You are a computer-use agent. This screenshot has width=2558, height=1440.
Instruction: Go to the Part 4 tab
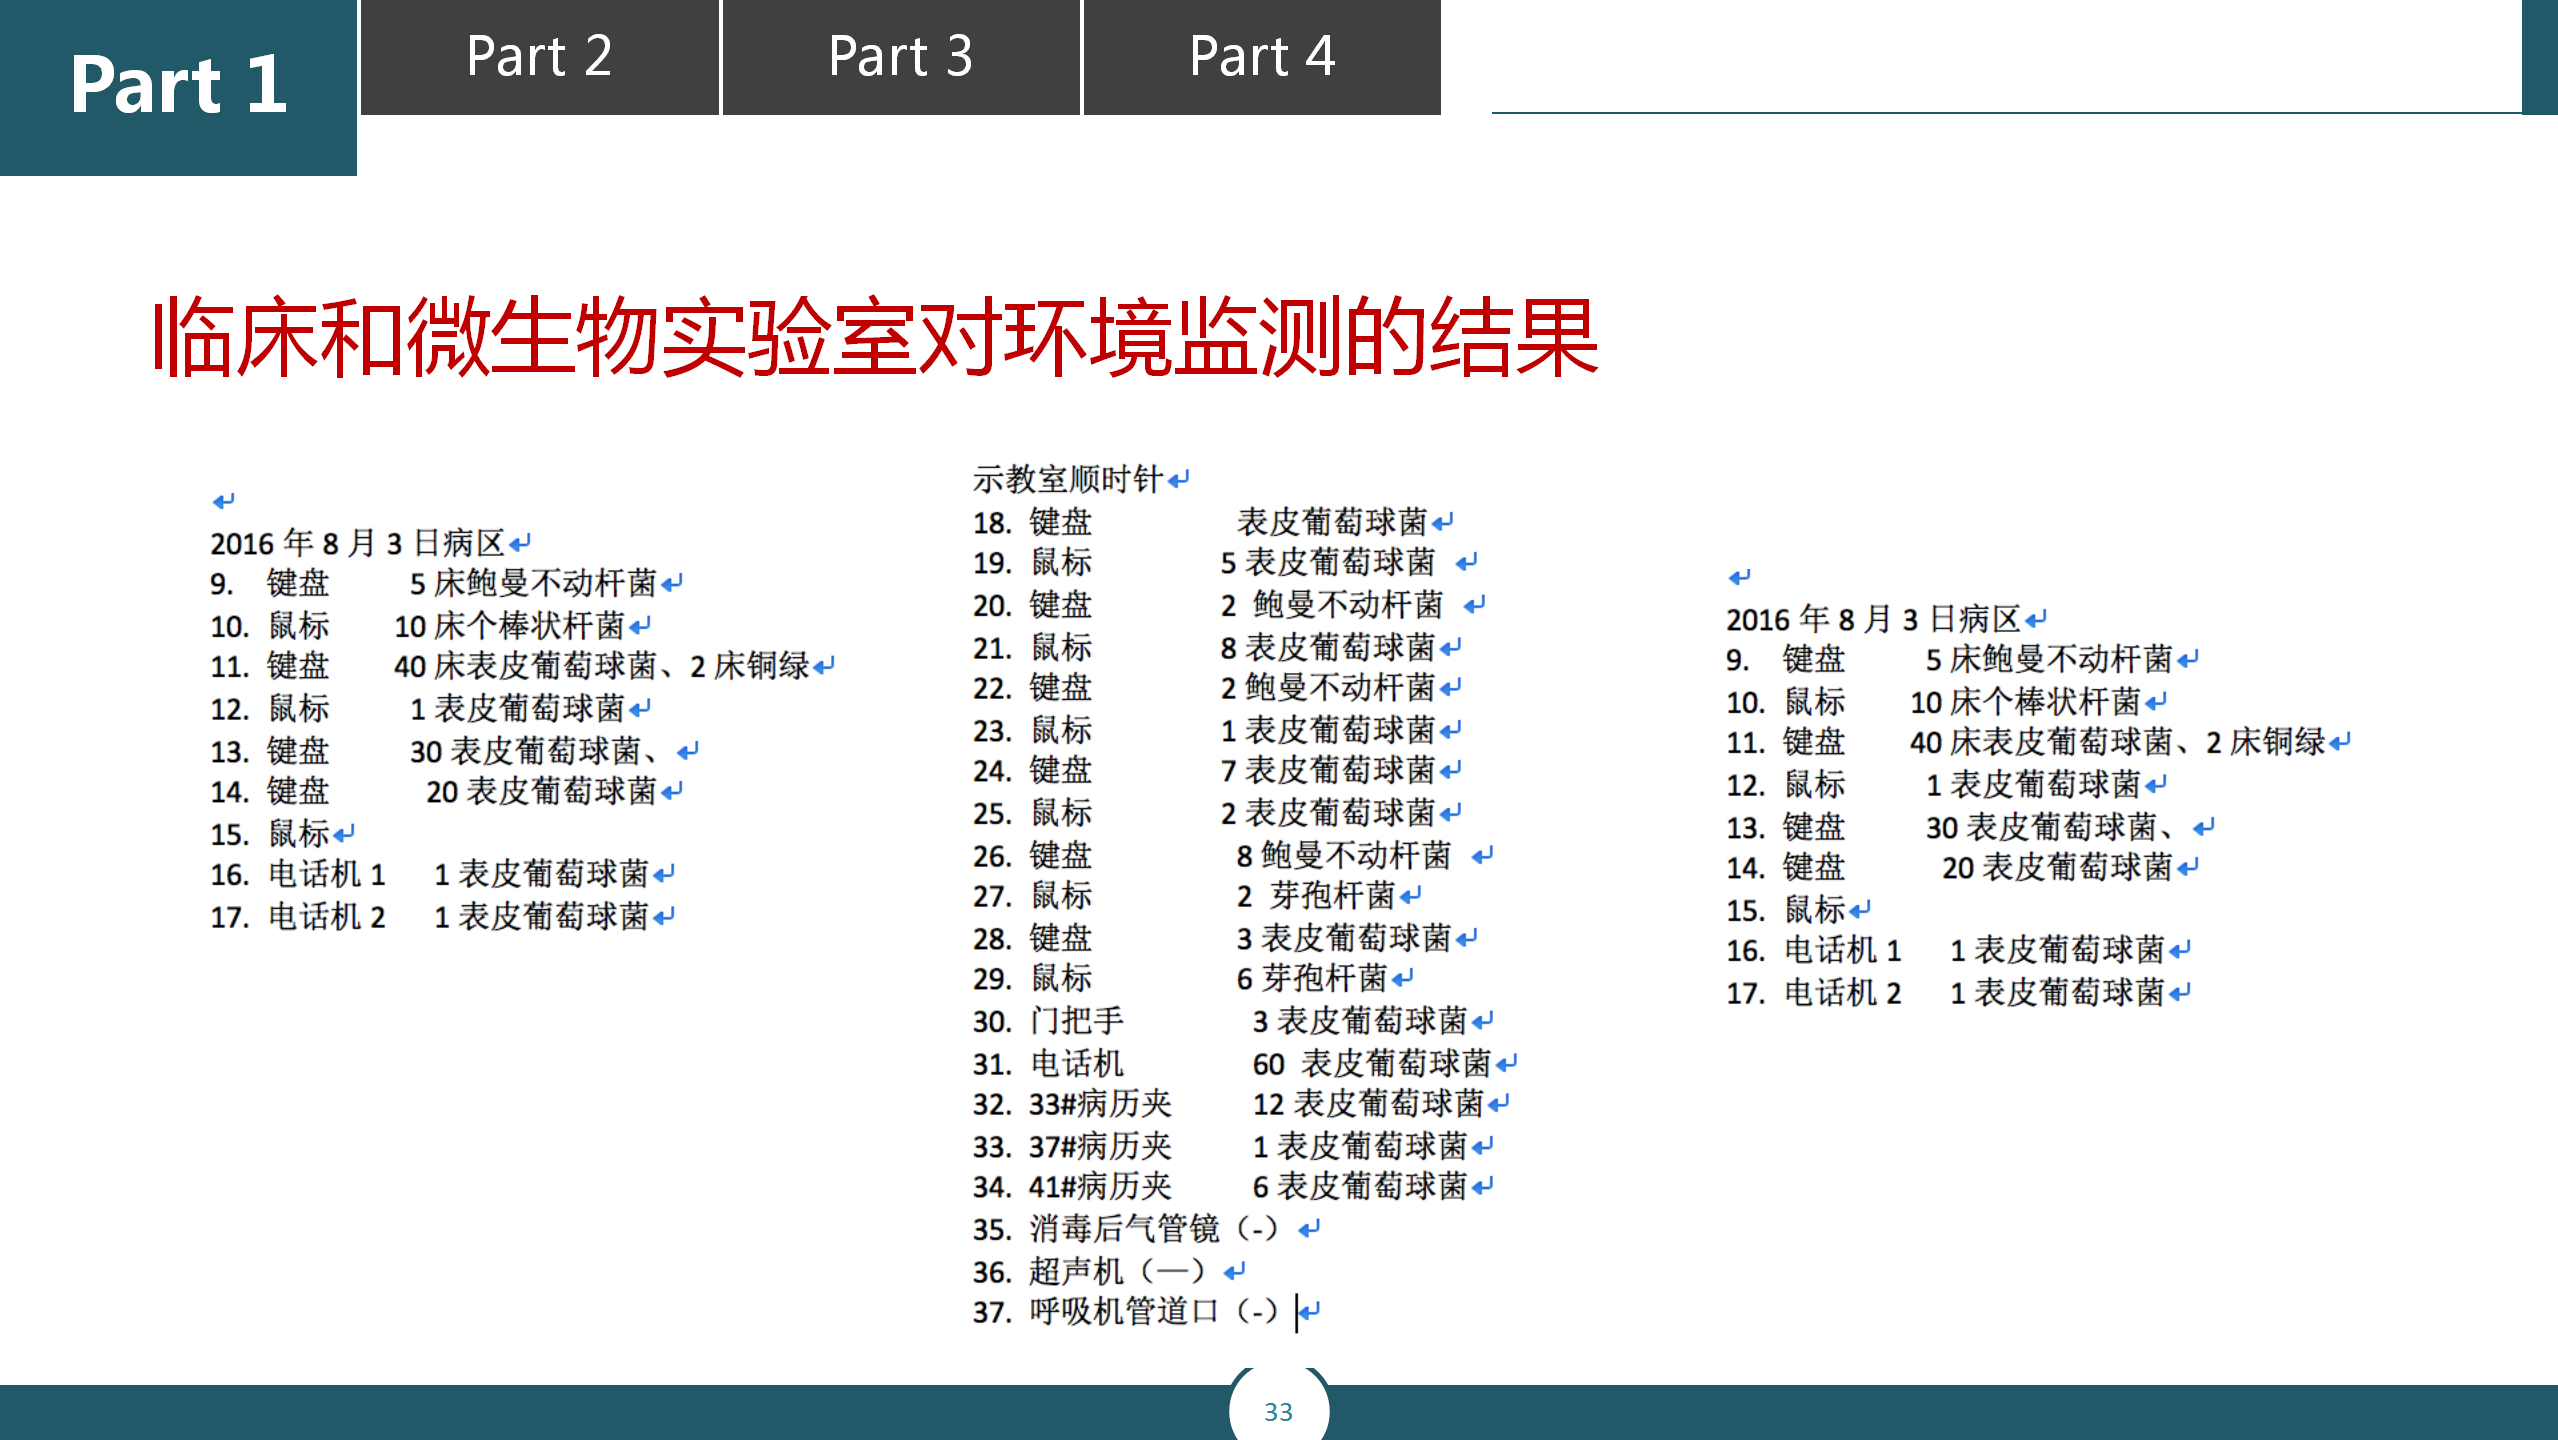[1262, 57]
